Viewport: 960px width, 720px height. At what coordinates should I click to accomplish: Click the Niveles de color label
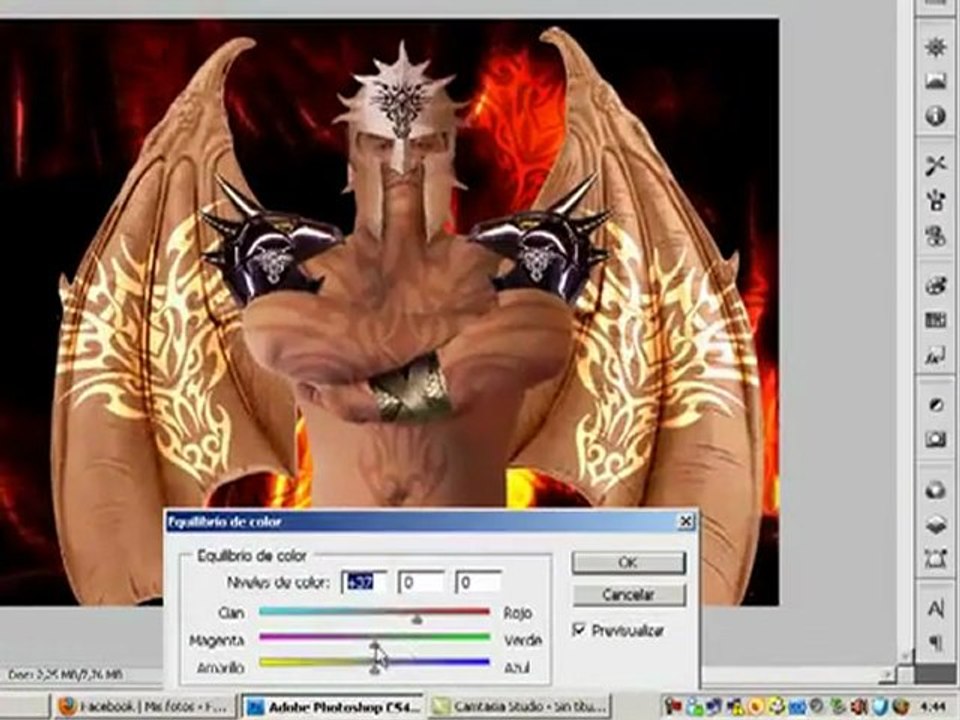(x=279, y=582)
